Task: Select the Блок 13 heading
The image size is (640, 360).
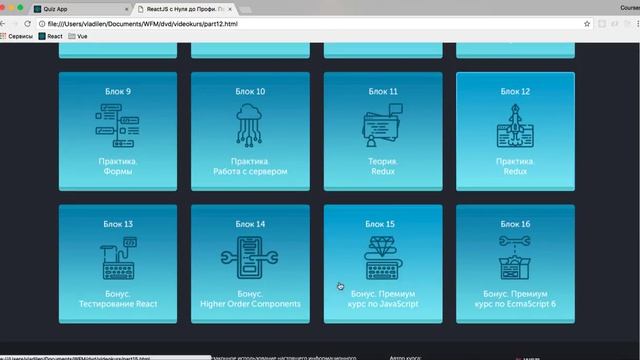Action: coord(118,224)
